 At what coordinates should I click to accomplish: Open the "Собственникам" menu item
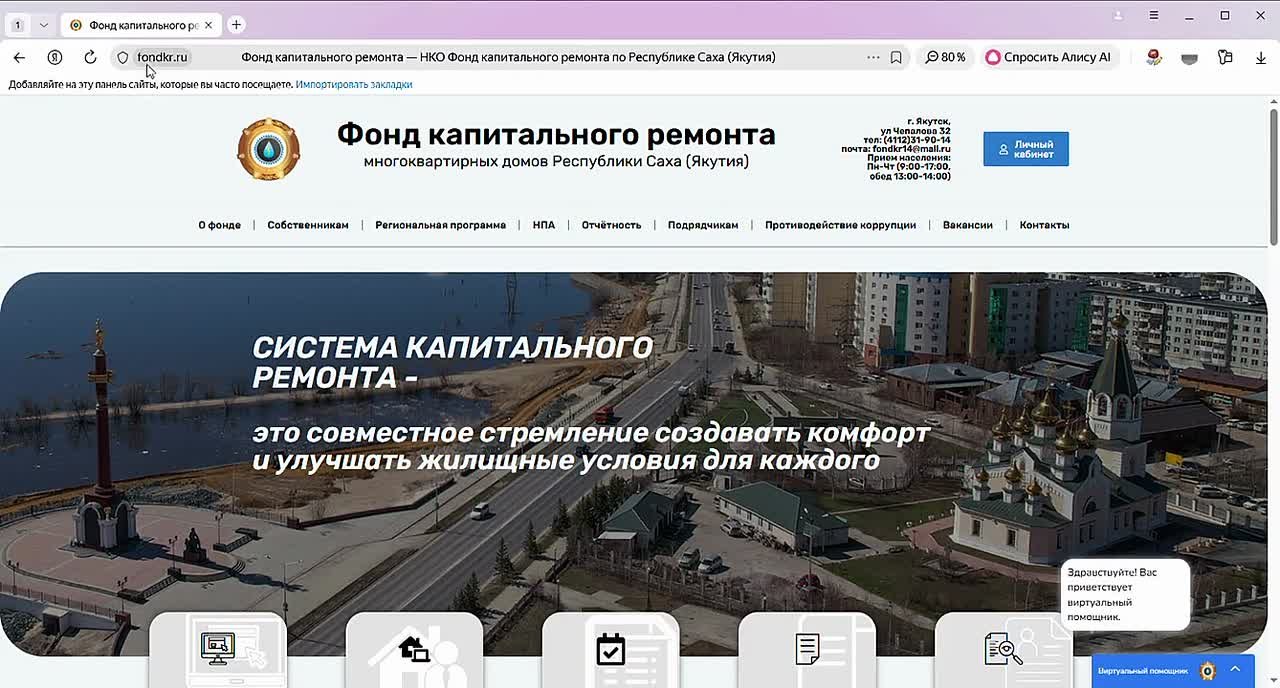[308, 225]
